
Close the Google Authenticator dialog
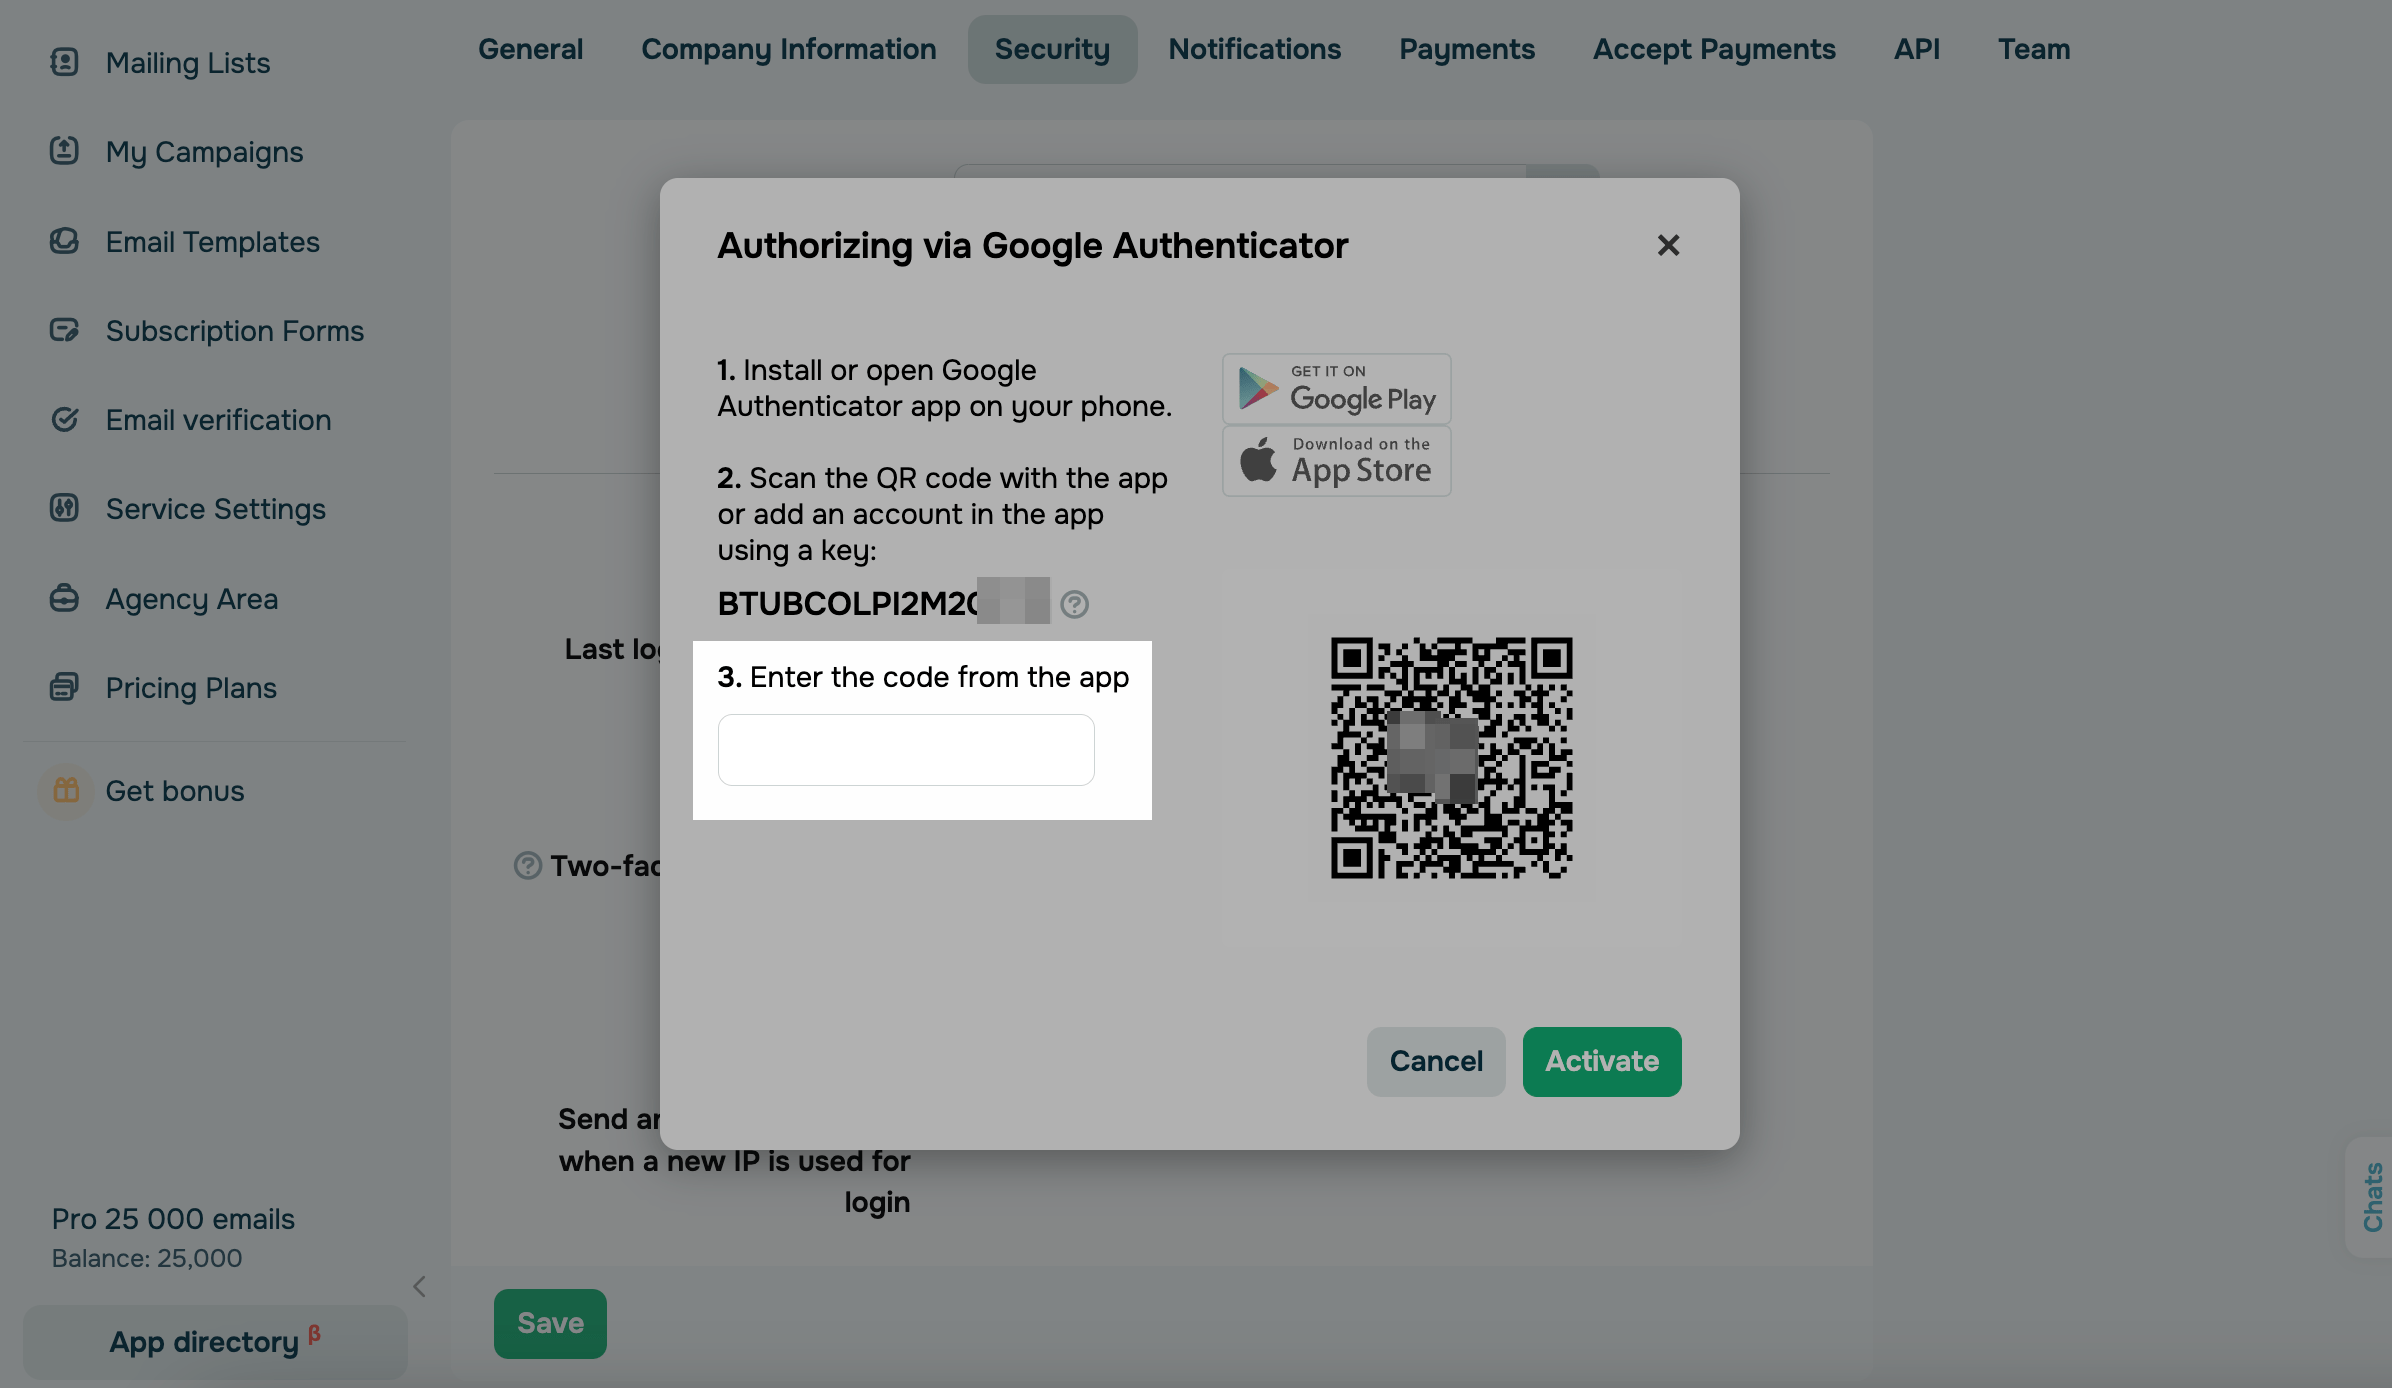click(1667, 245)
